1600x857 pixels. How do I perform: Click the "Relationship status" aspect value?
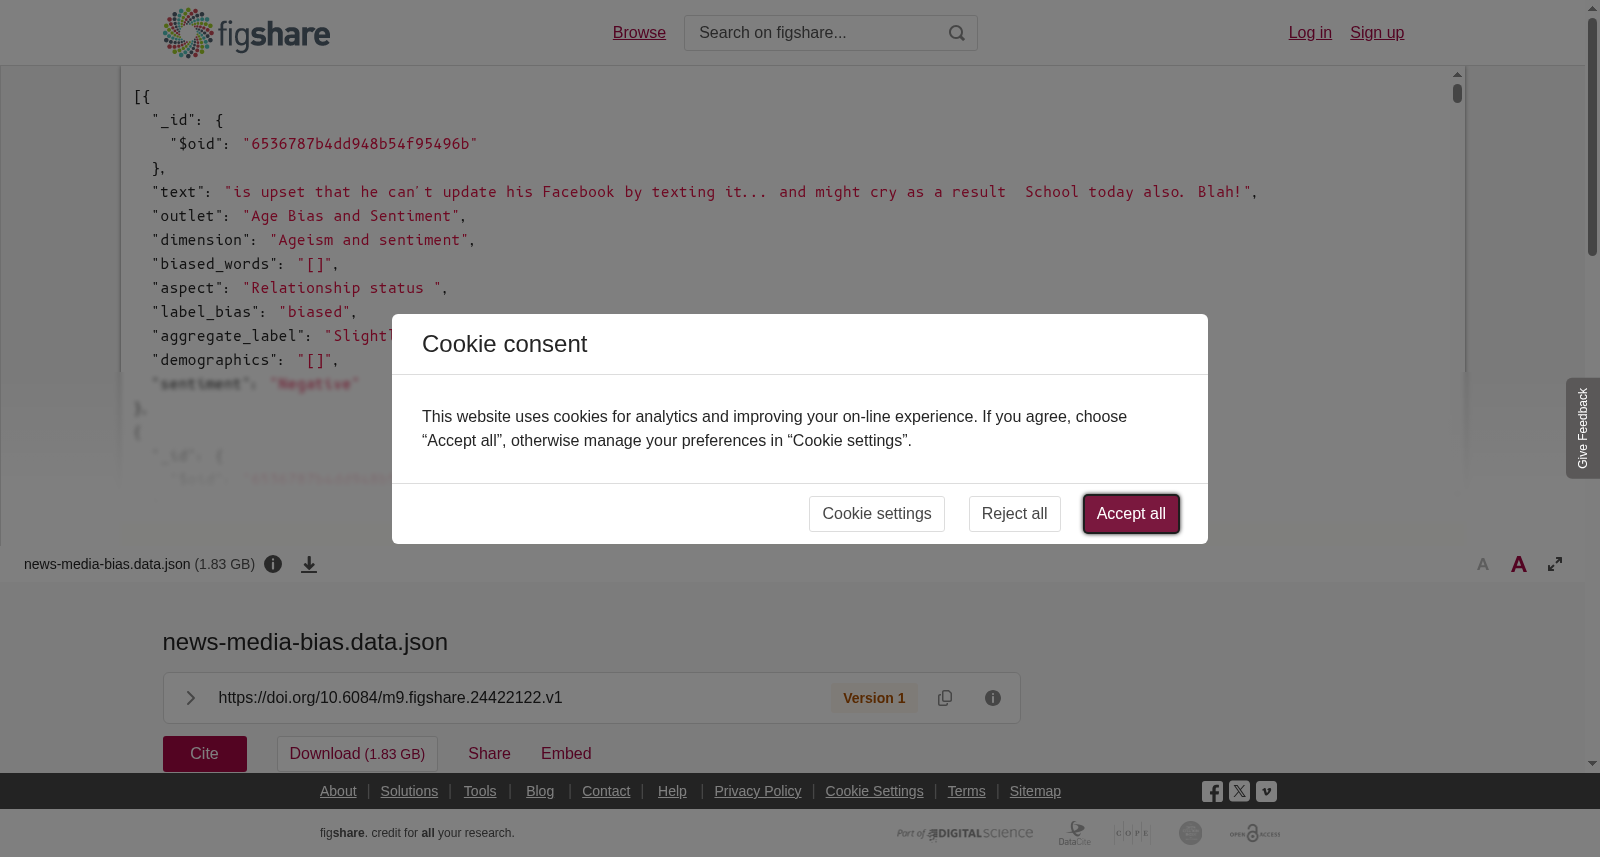(342, 288)
